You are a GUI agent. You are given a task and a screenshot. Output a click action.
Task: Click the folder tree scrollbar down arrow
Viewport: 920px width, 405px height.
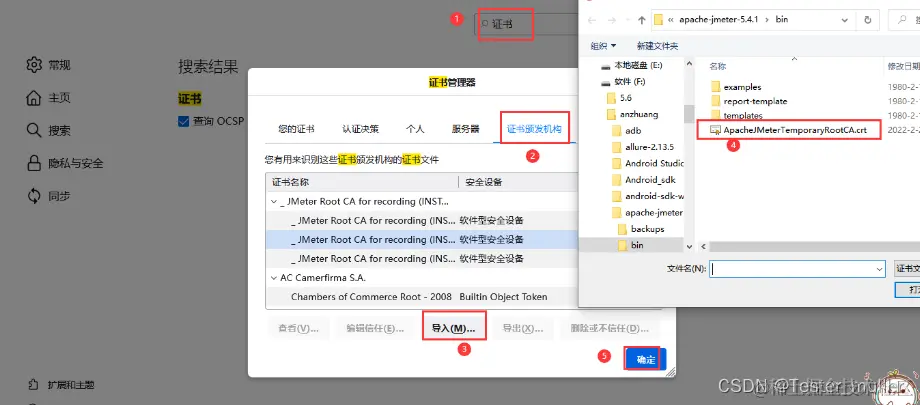pyautogui.click(x=689, y=247)
